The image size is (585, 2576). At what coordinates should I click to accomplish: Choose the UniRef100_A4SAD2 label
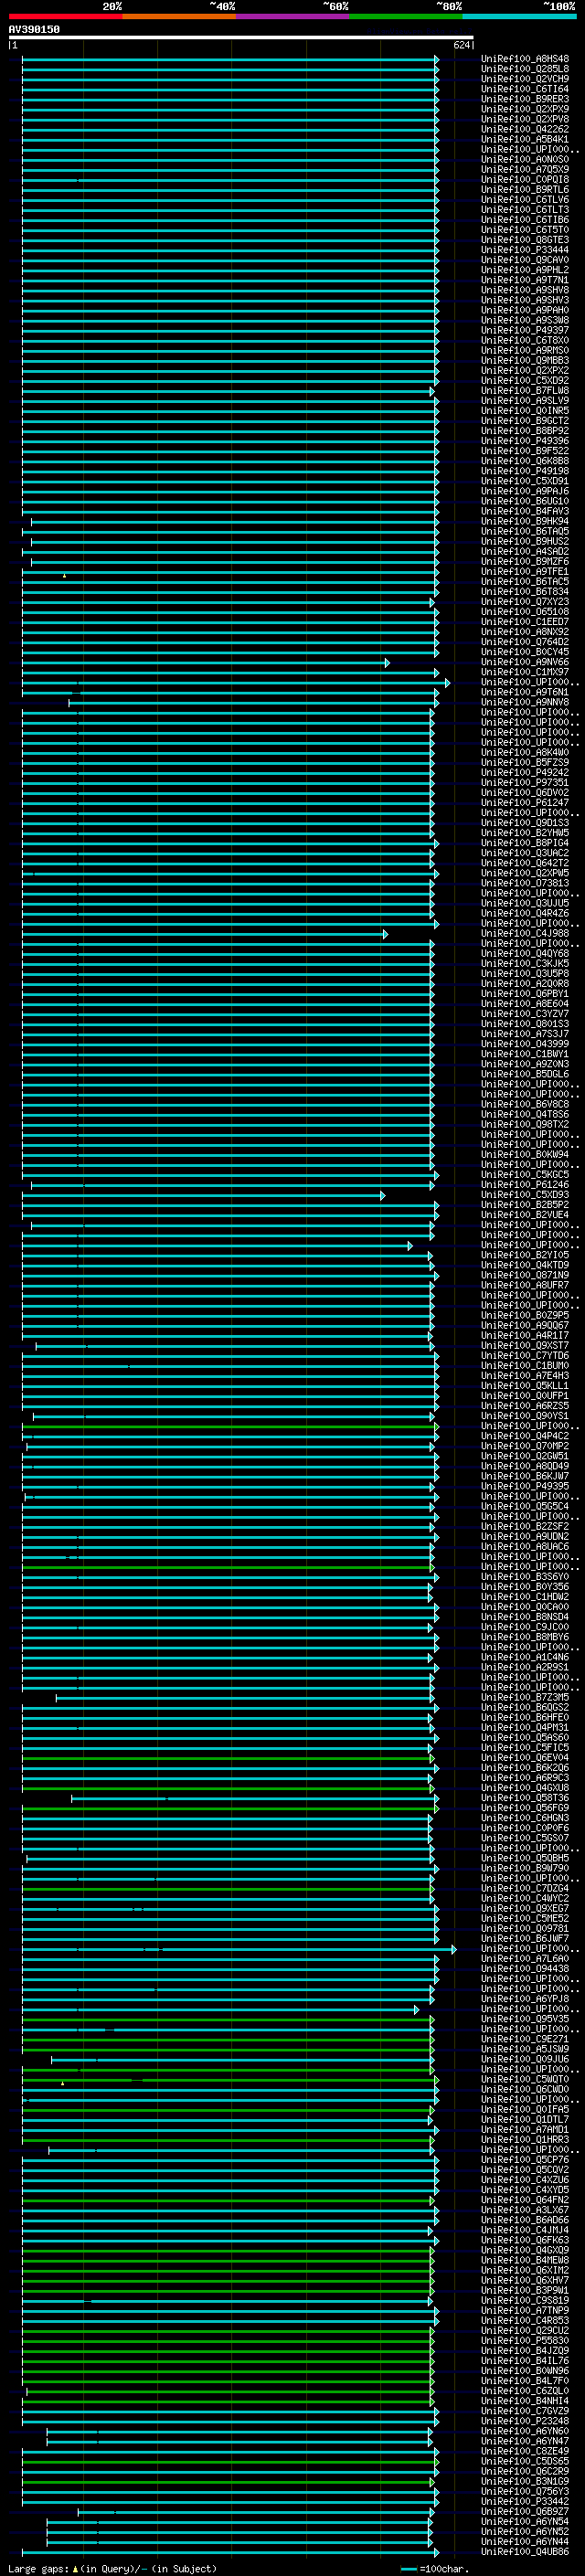(525, 552)
